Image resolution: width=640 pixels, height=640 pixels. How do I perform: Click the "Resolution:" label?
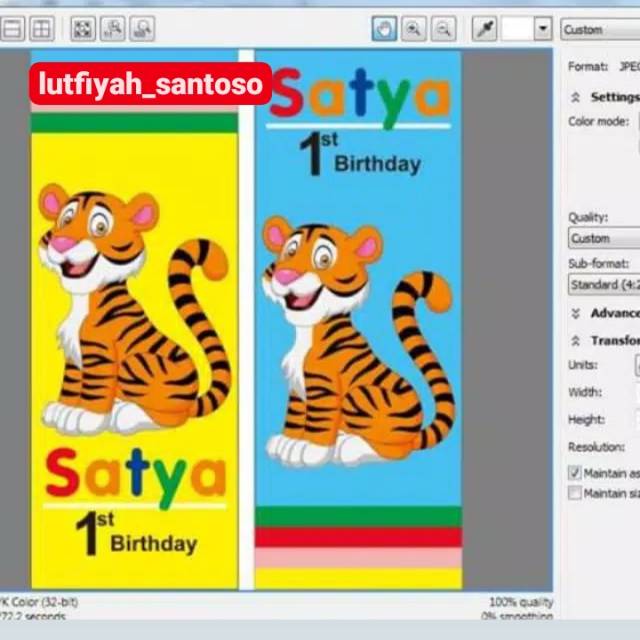[596, 447]
